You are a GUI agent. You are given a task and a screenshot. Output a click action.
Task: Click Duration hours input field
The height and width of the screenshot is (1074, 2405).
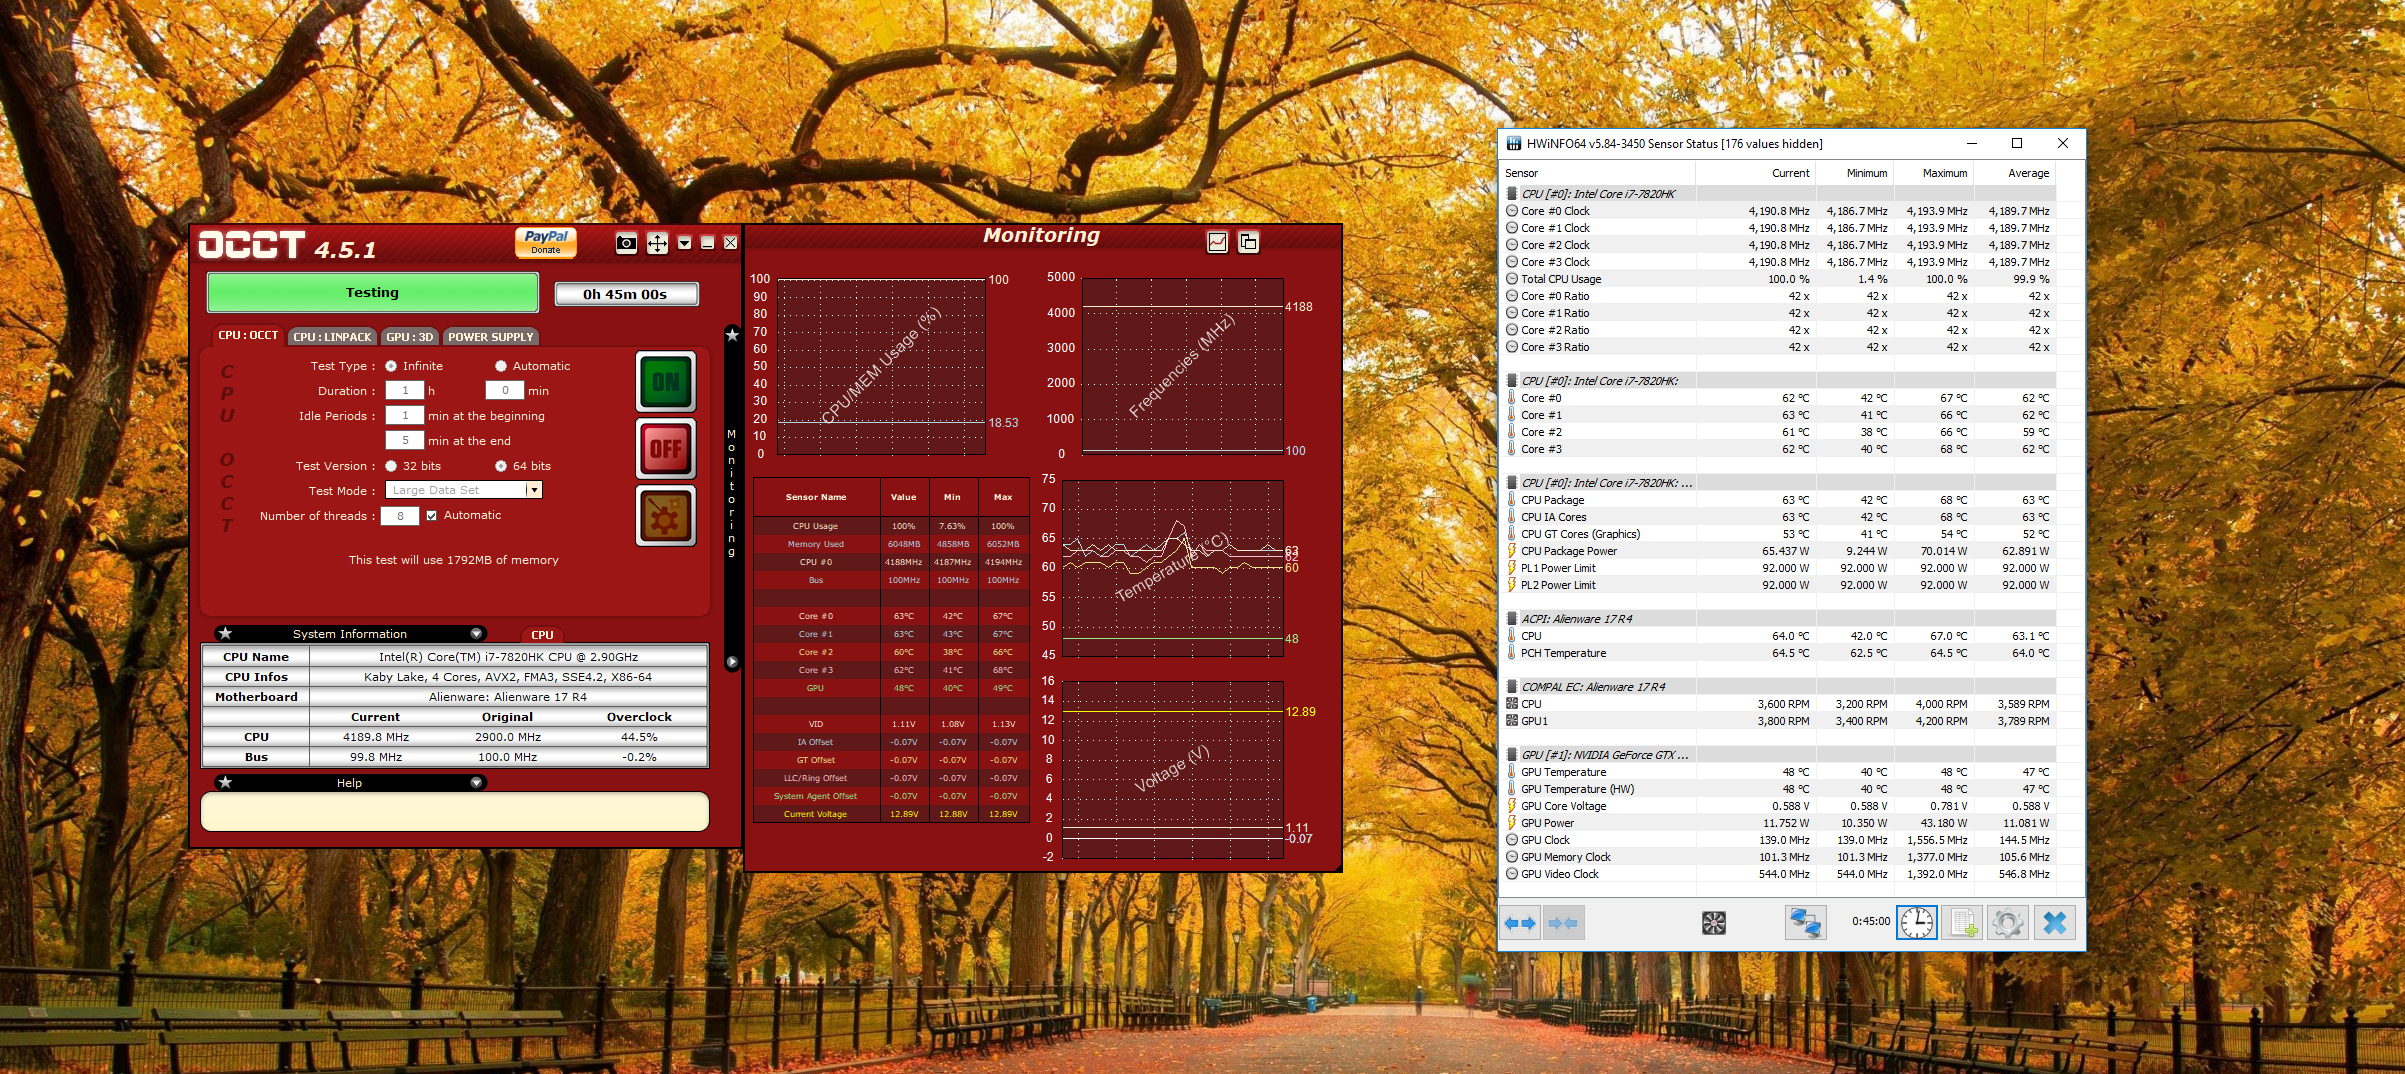click(405, 391)
